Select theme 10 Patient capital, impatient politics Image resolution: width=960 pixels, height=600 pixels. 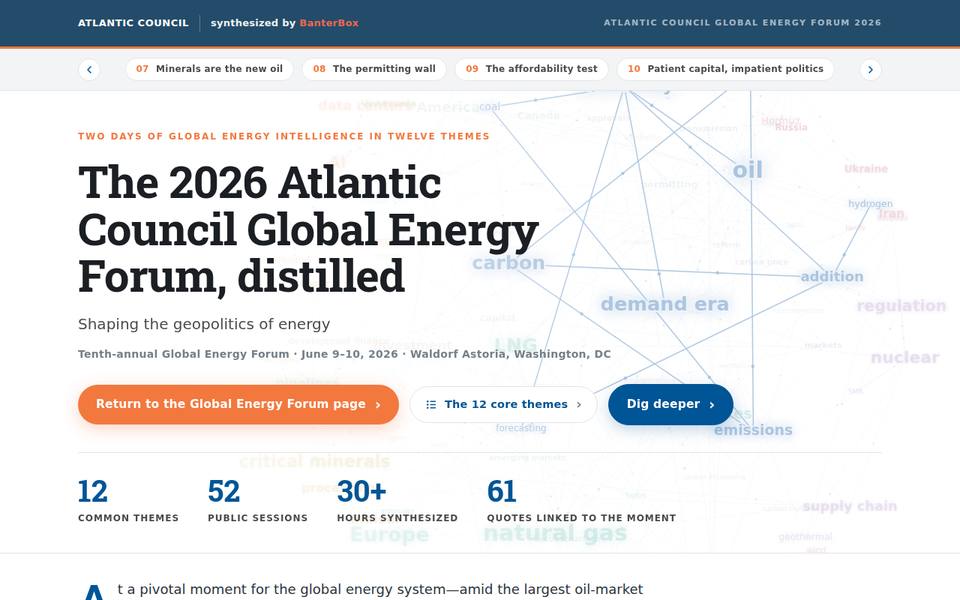point(726,69)
